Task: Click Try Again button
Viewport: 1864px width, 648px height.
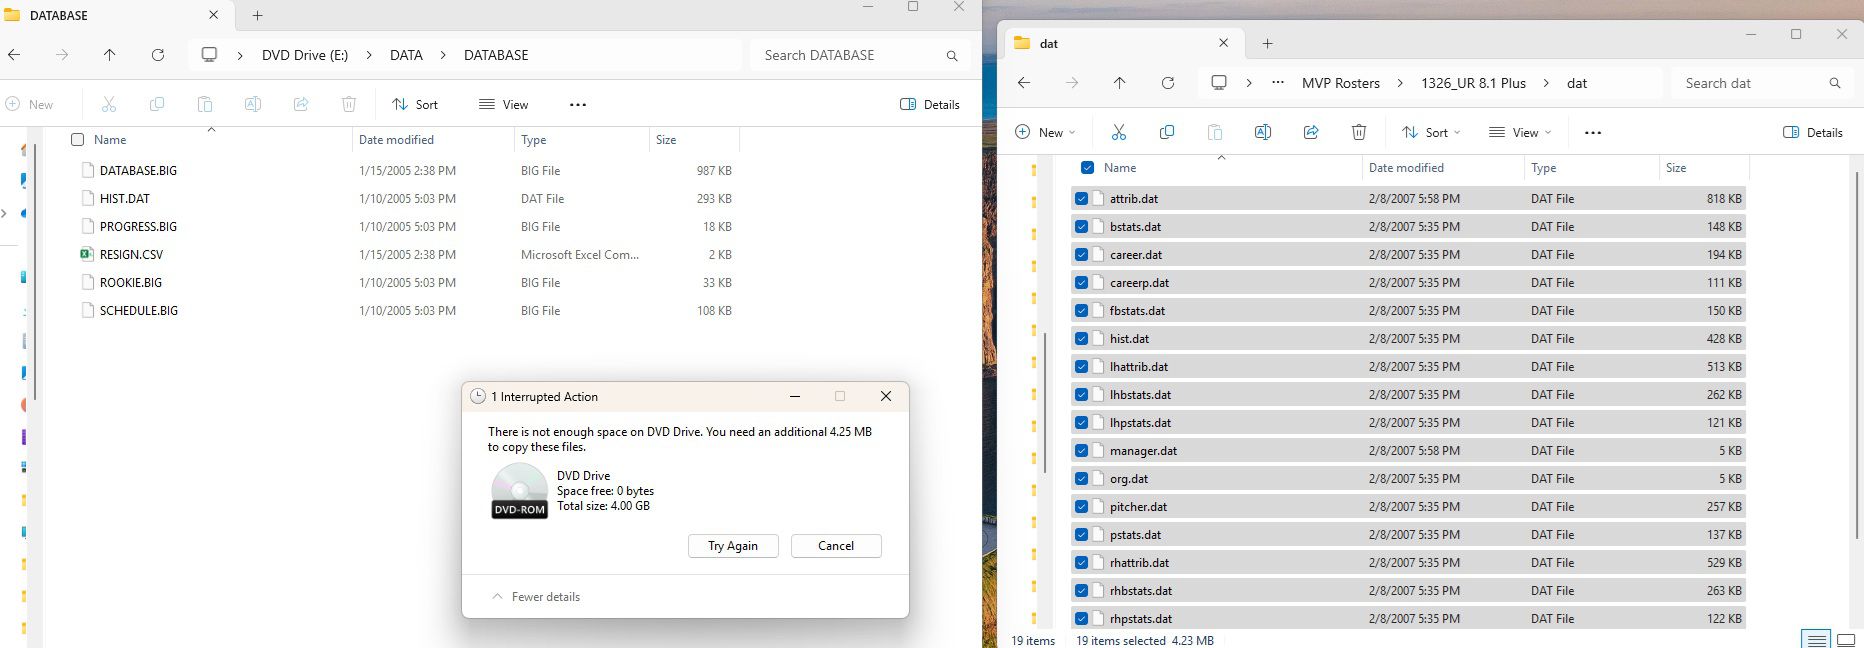Action: (x=733, y=546)
